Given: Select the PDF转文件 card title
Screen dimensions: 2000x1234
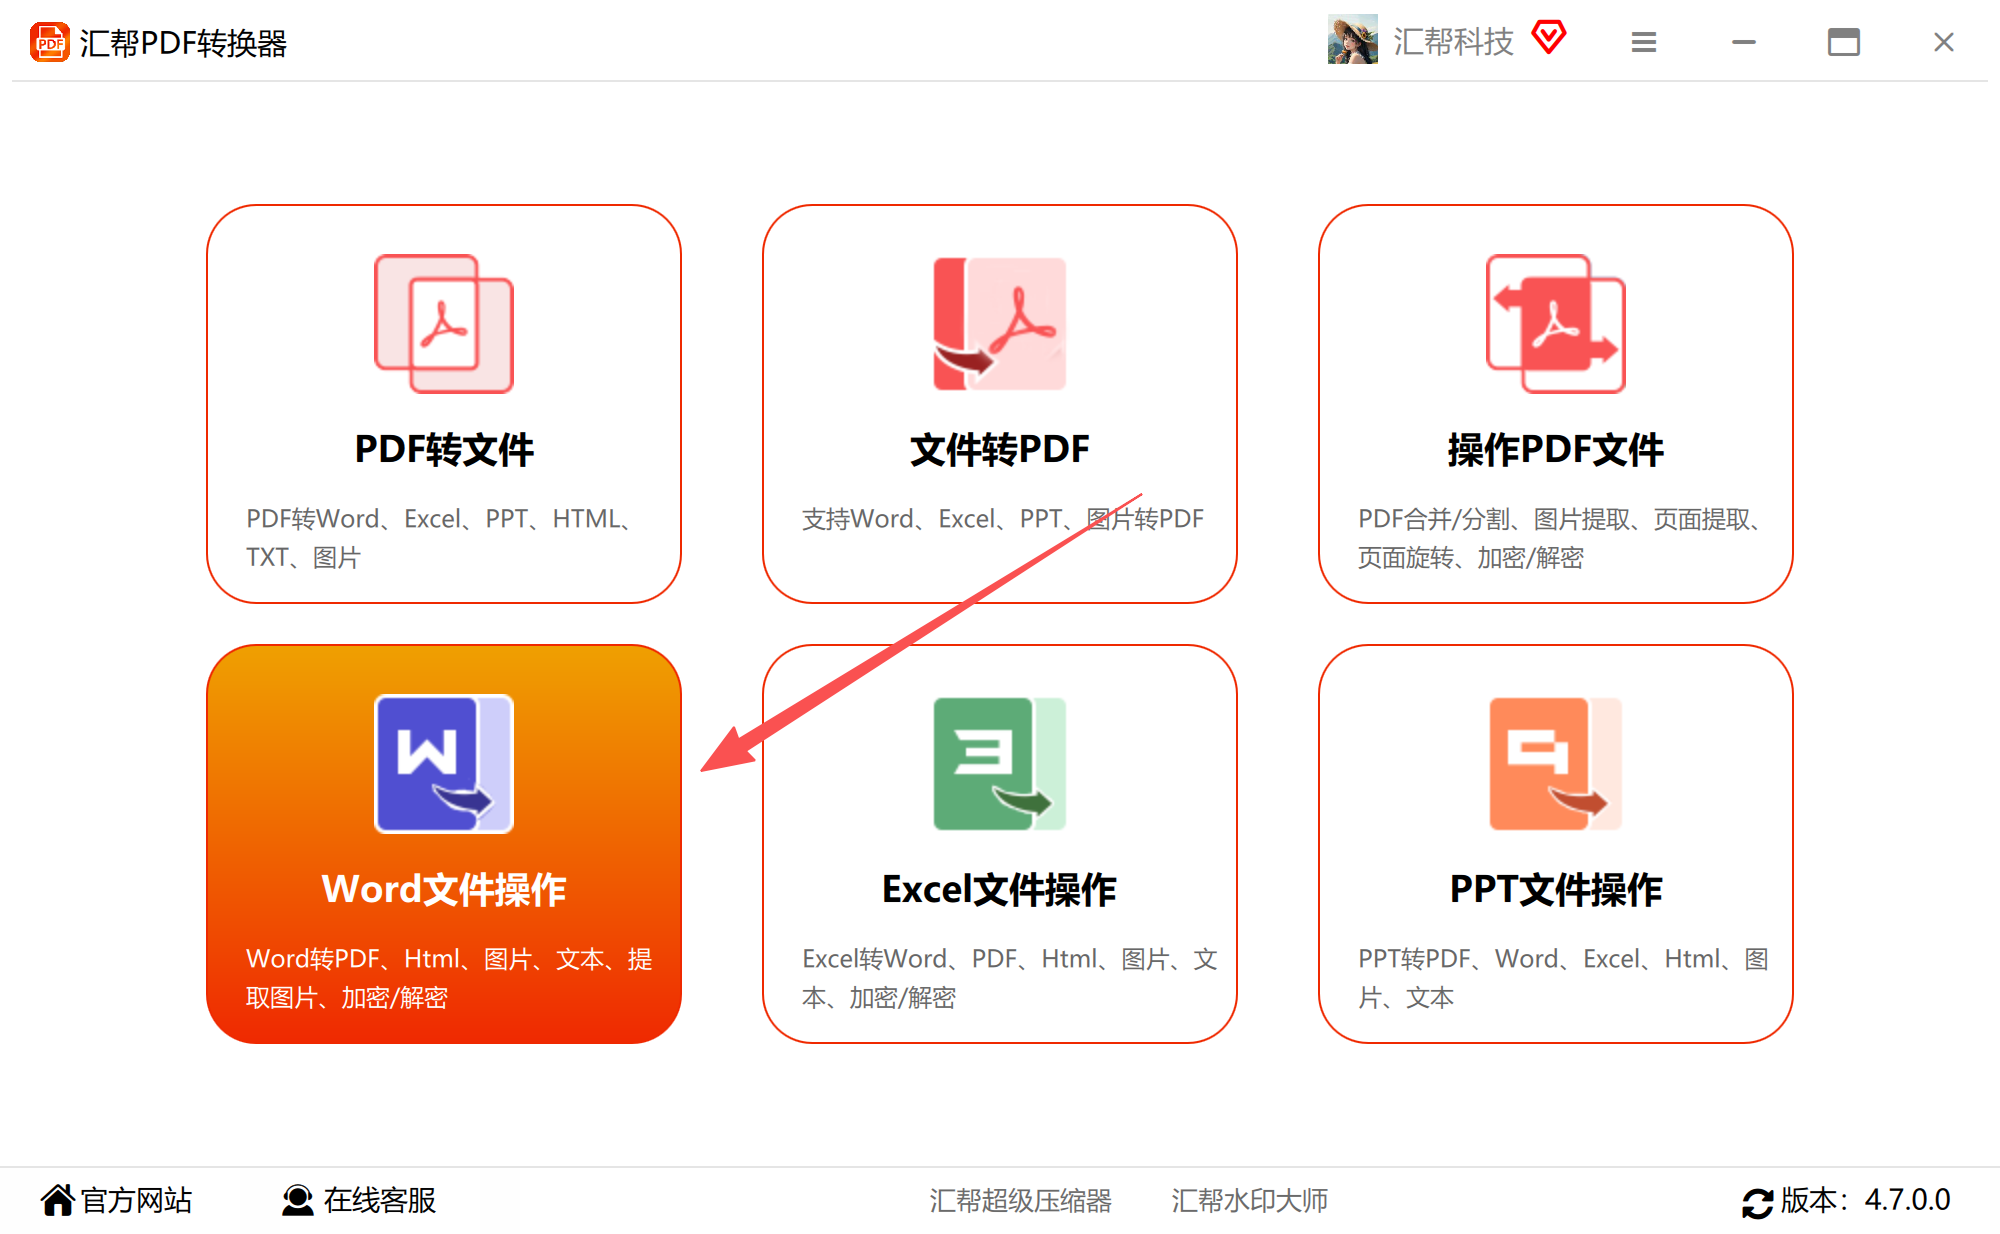Looking at the screenshot, I should coord(444,449).
